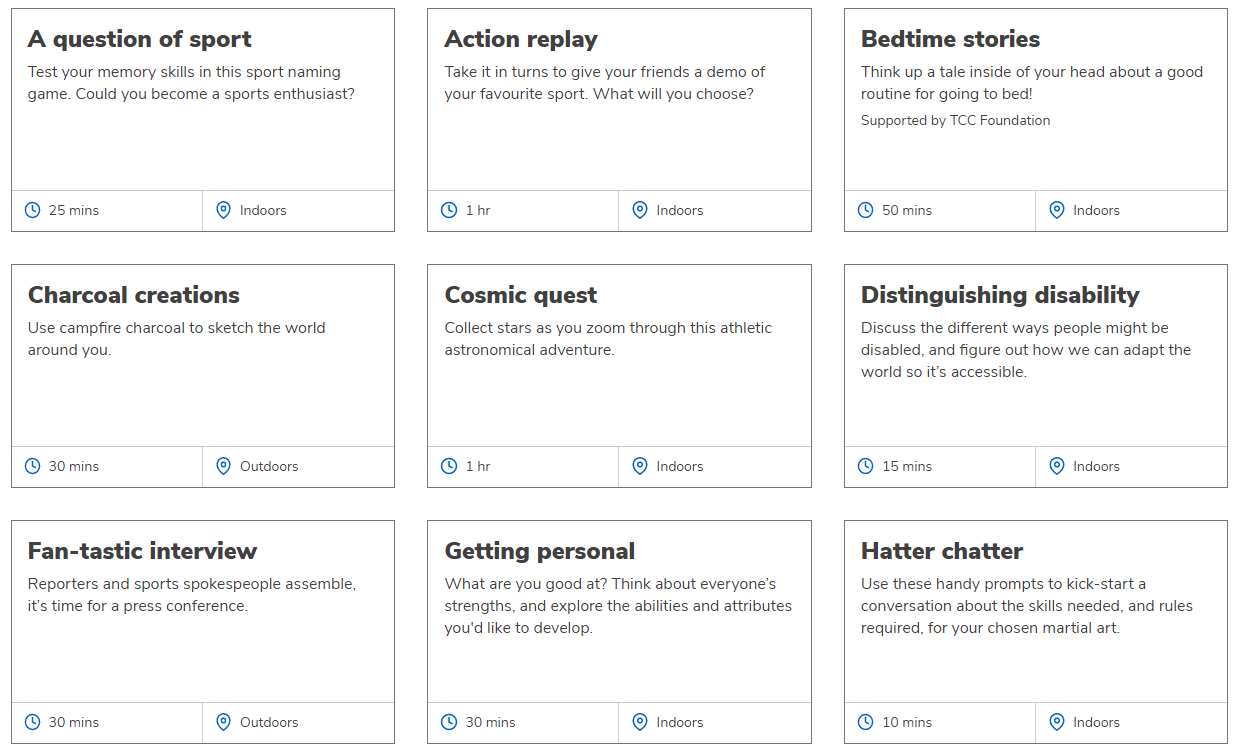Open the Getting personal activity title
Viewport: 1237px width, 751px height.
click(x=539, y=551)
